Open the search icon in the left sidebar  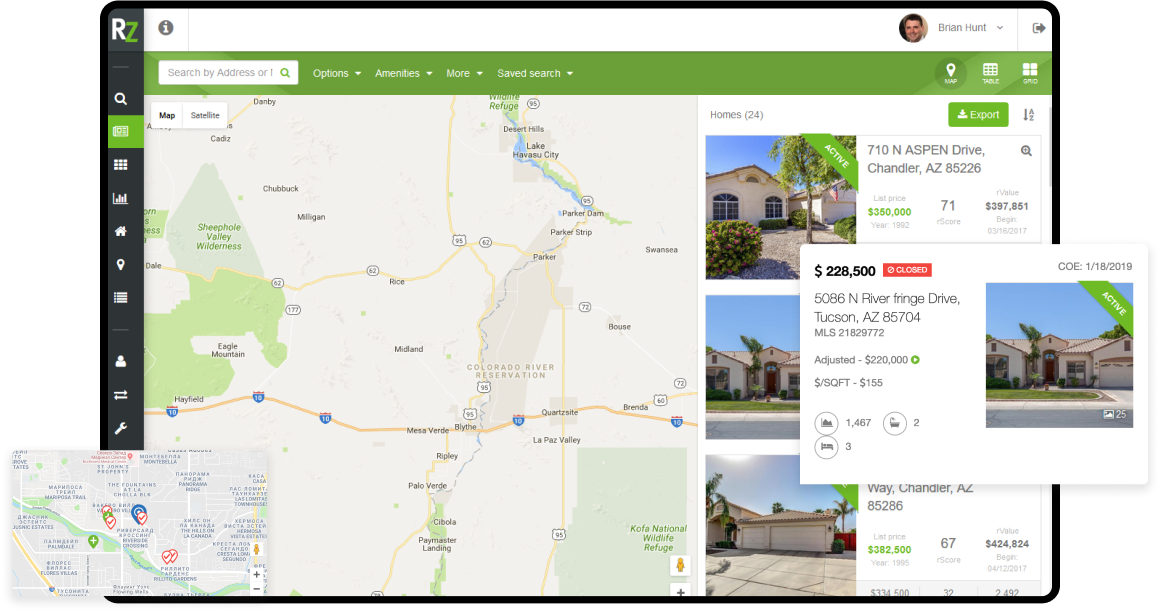click(x=121, y=98)
